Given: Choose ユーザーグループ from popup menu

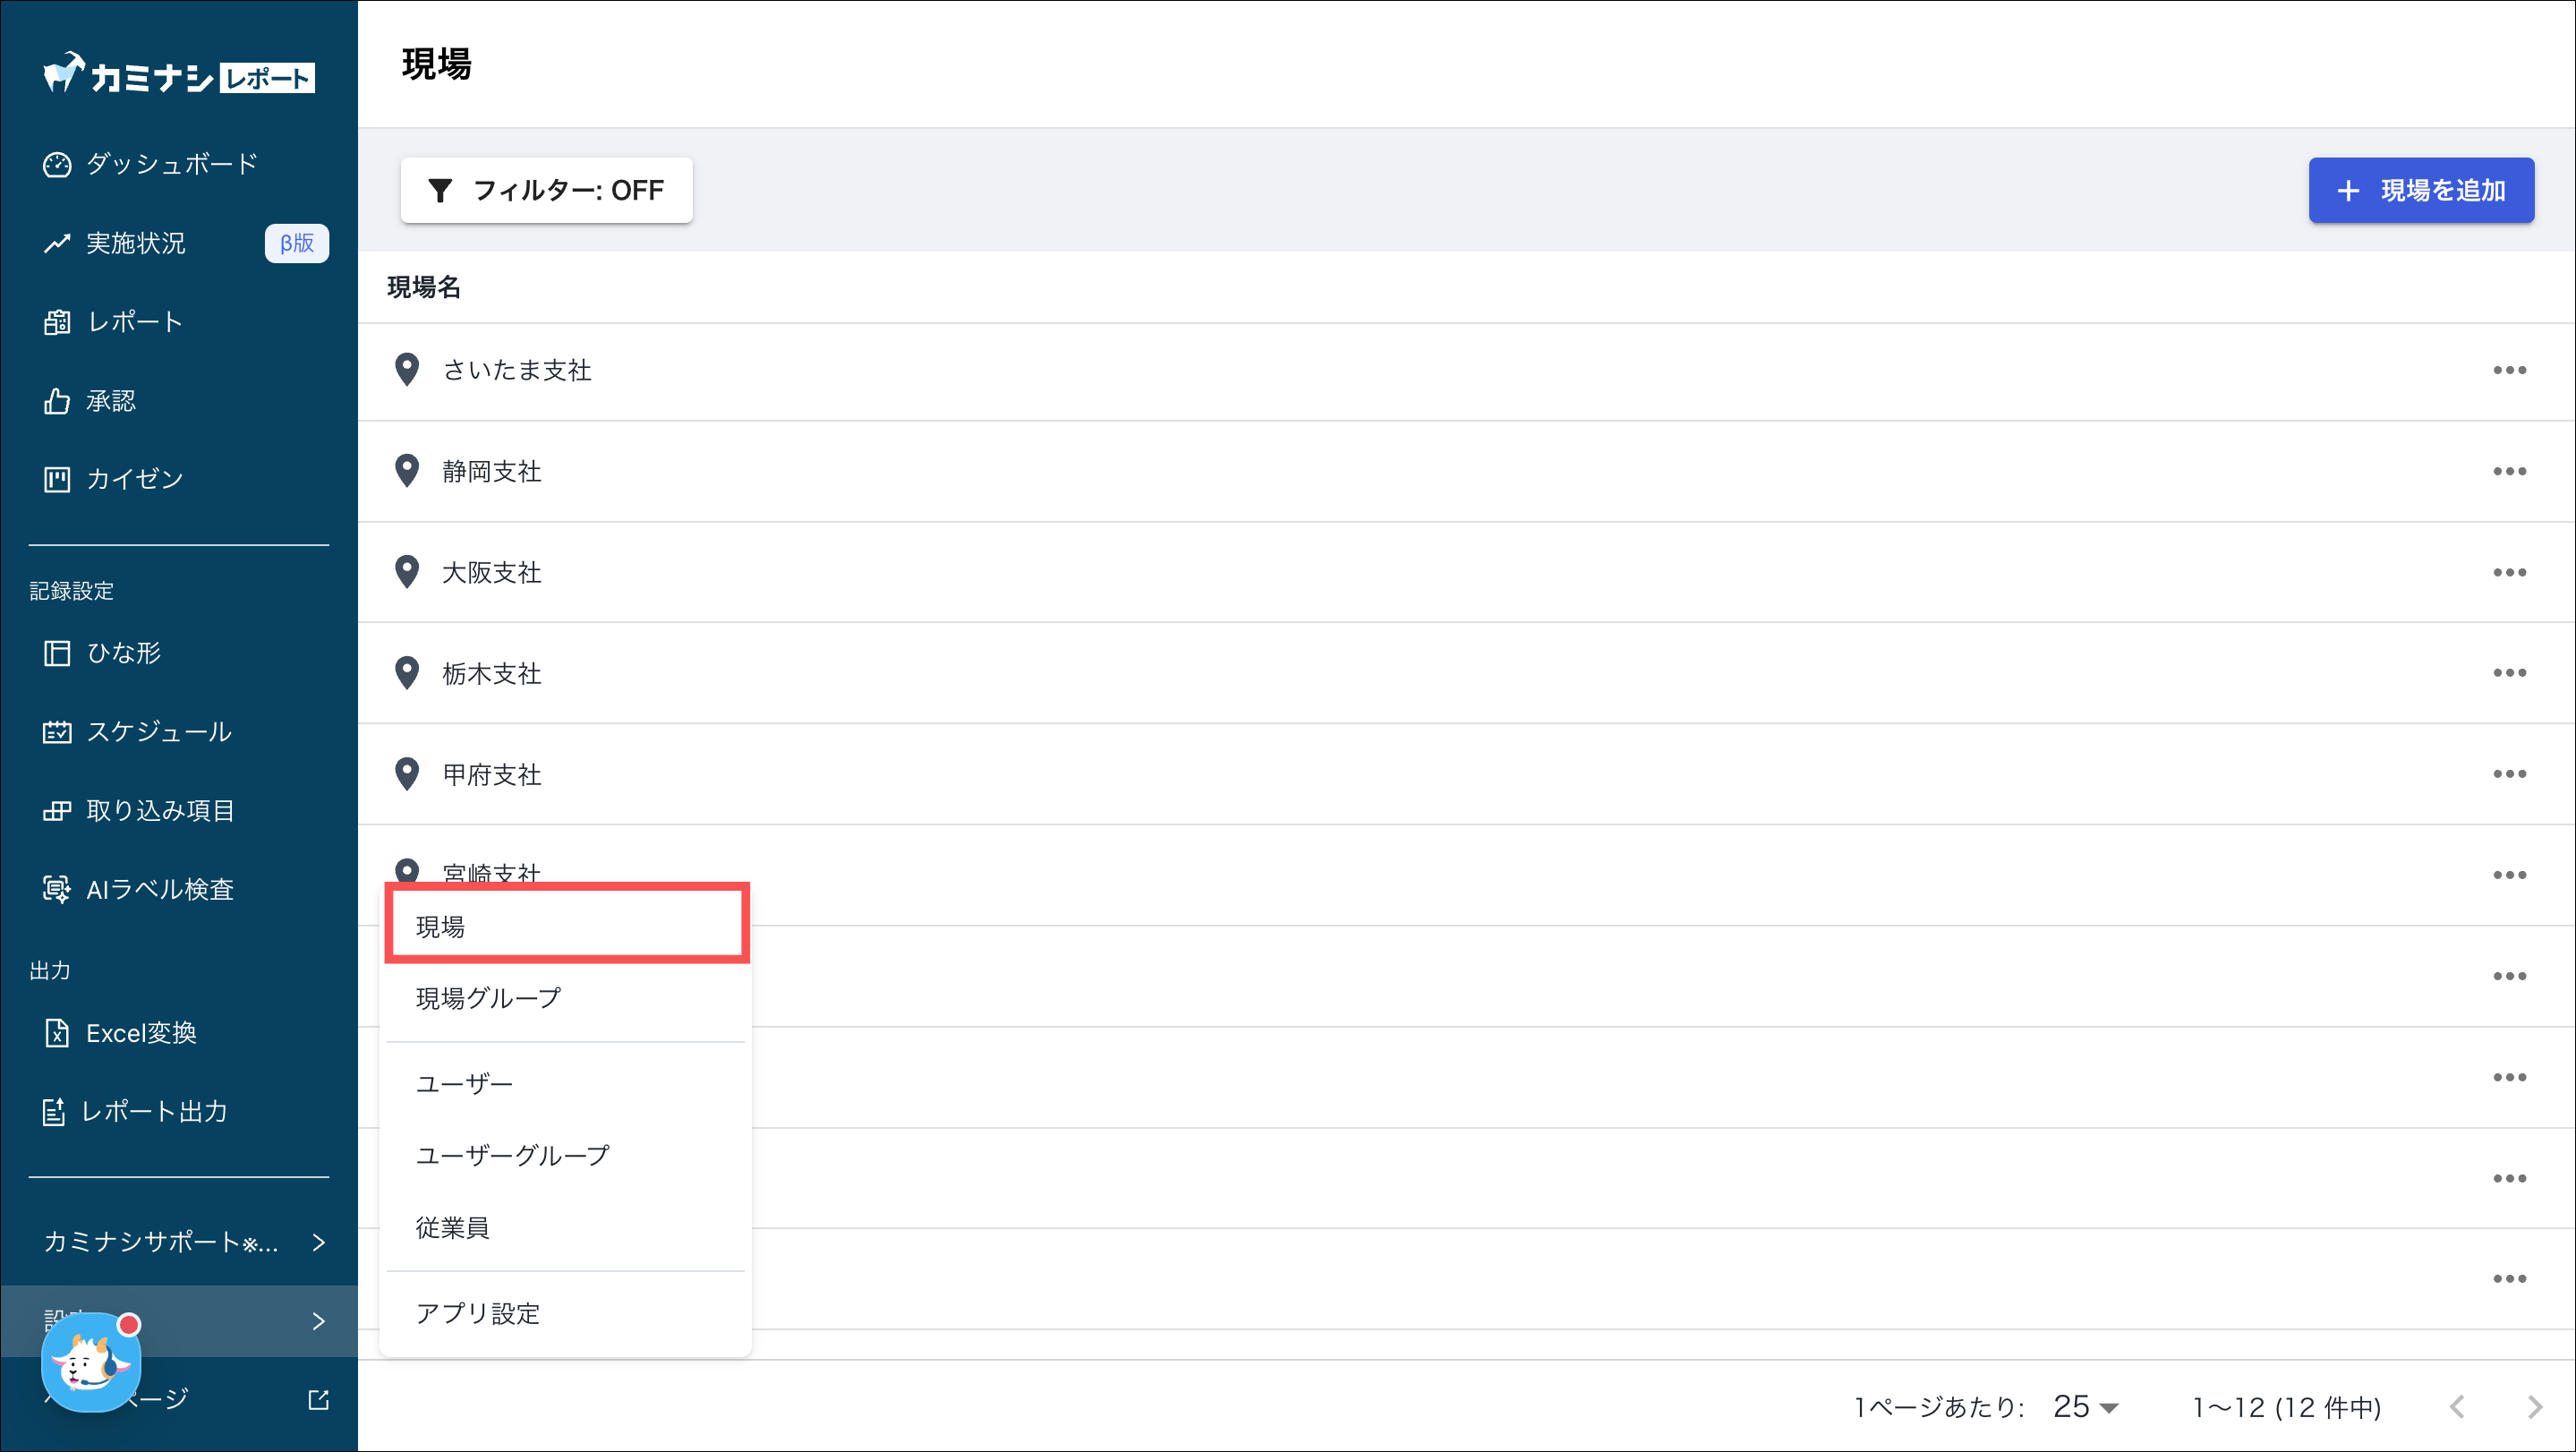Looking at the screenshot, I should point(512,1155).
